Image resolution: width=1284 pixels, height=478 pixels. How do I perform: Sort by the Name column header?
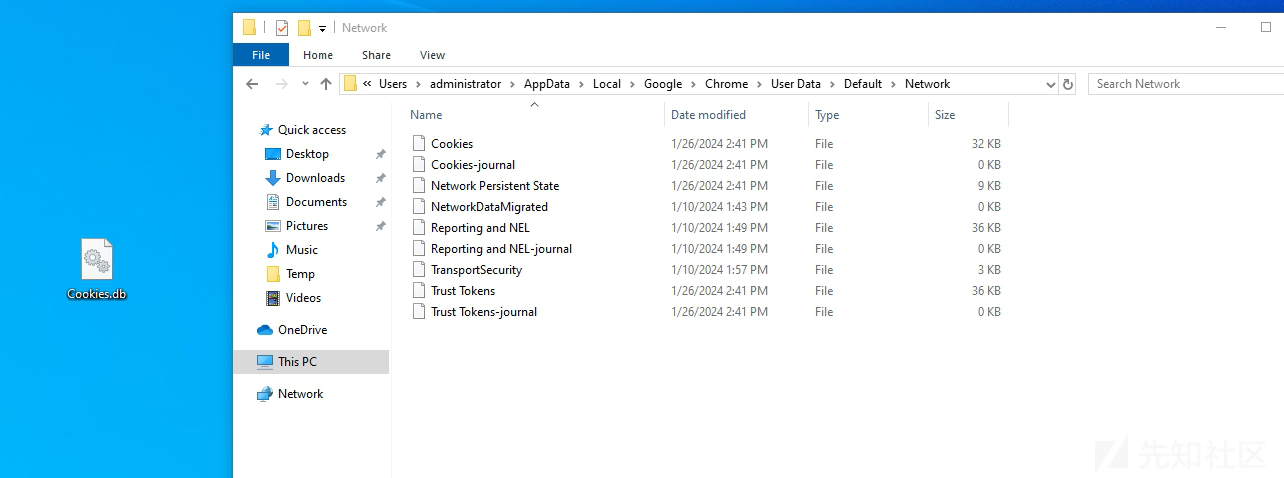[x=426, y=115]
